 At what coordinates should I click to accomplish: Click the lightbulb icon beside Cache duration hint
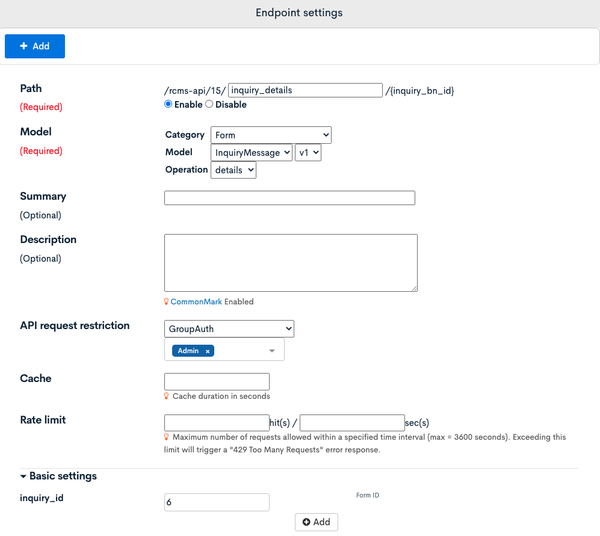[166, 396]
